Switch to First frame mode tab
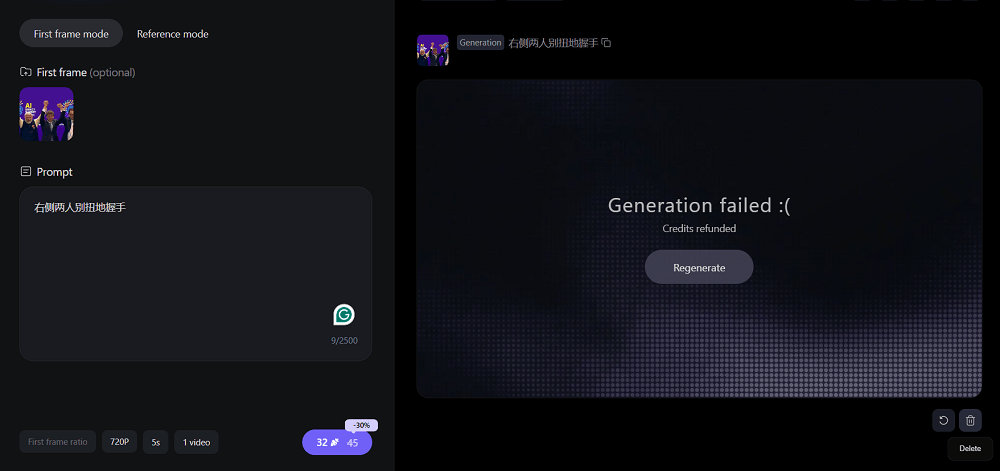Viewport: 1000px width, 471px height. [x=71, y=34]
